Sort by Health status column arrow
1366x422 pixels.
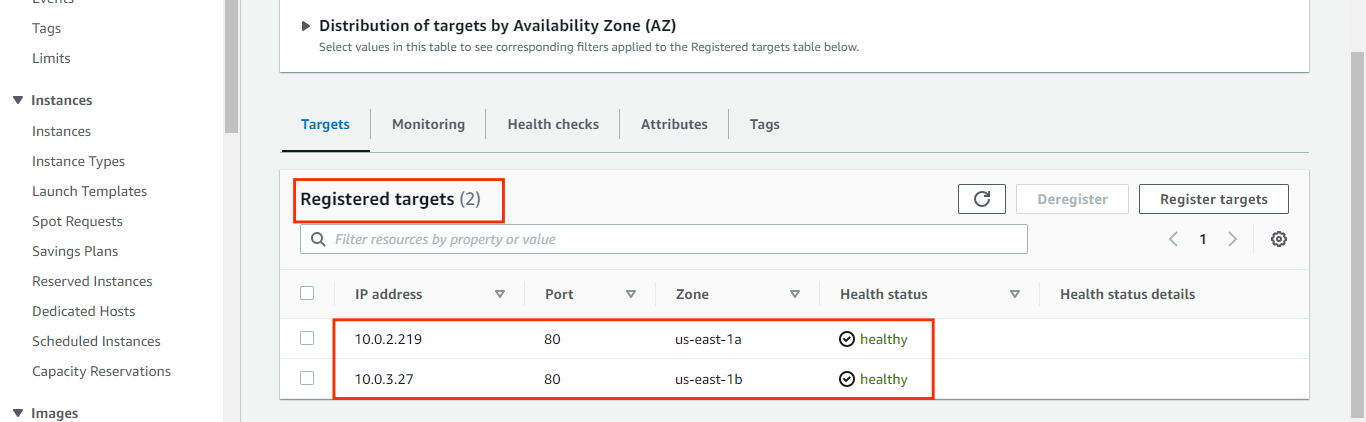[x=1015, y=294]
